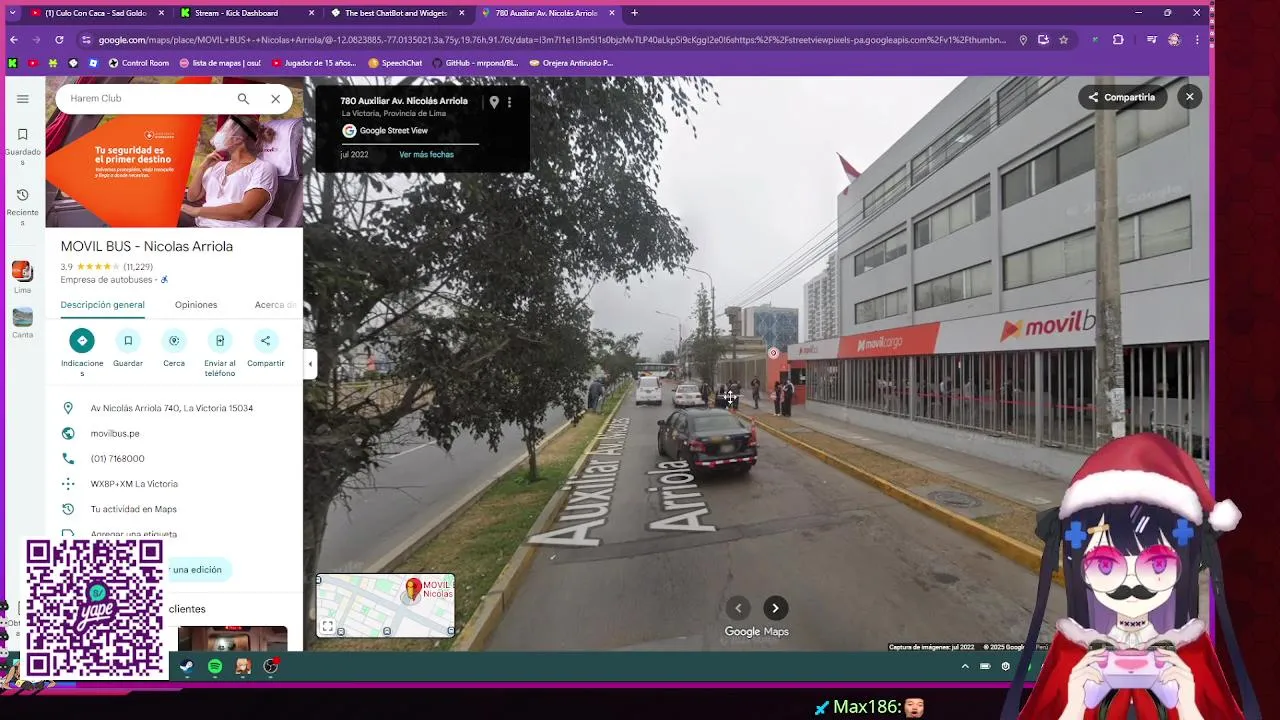Click the phone number (01) 7168000
This screenshot has height=720, width=1280.
tap(118, 458)
